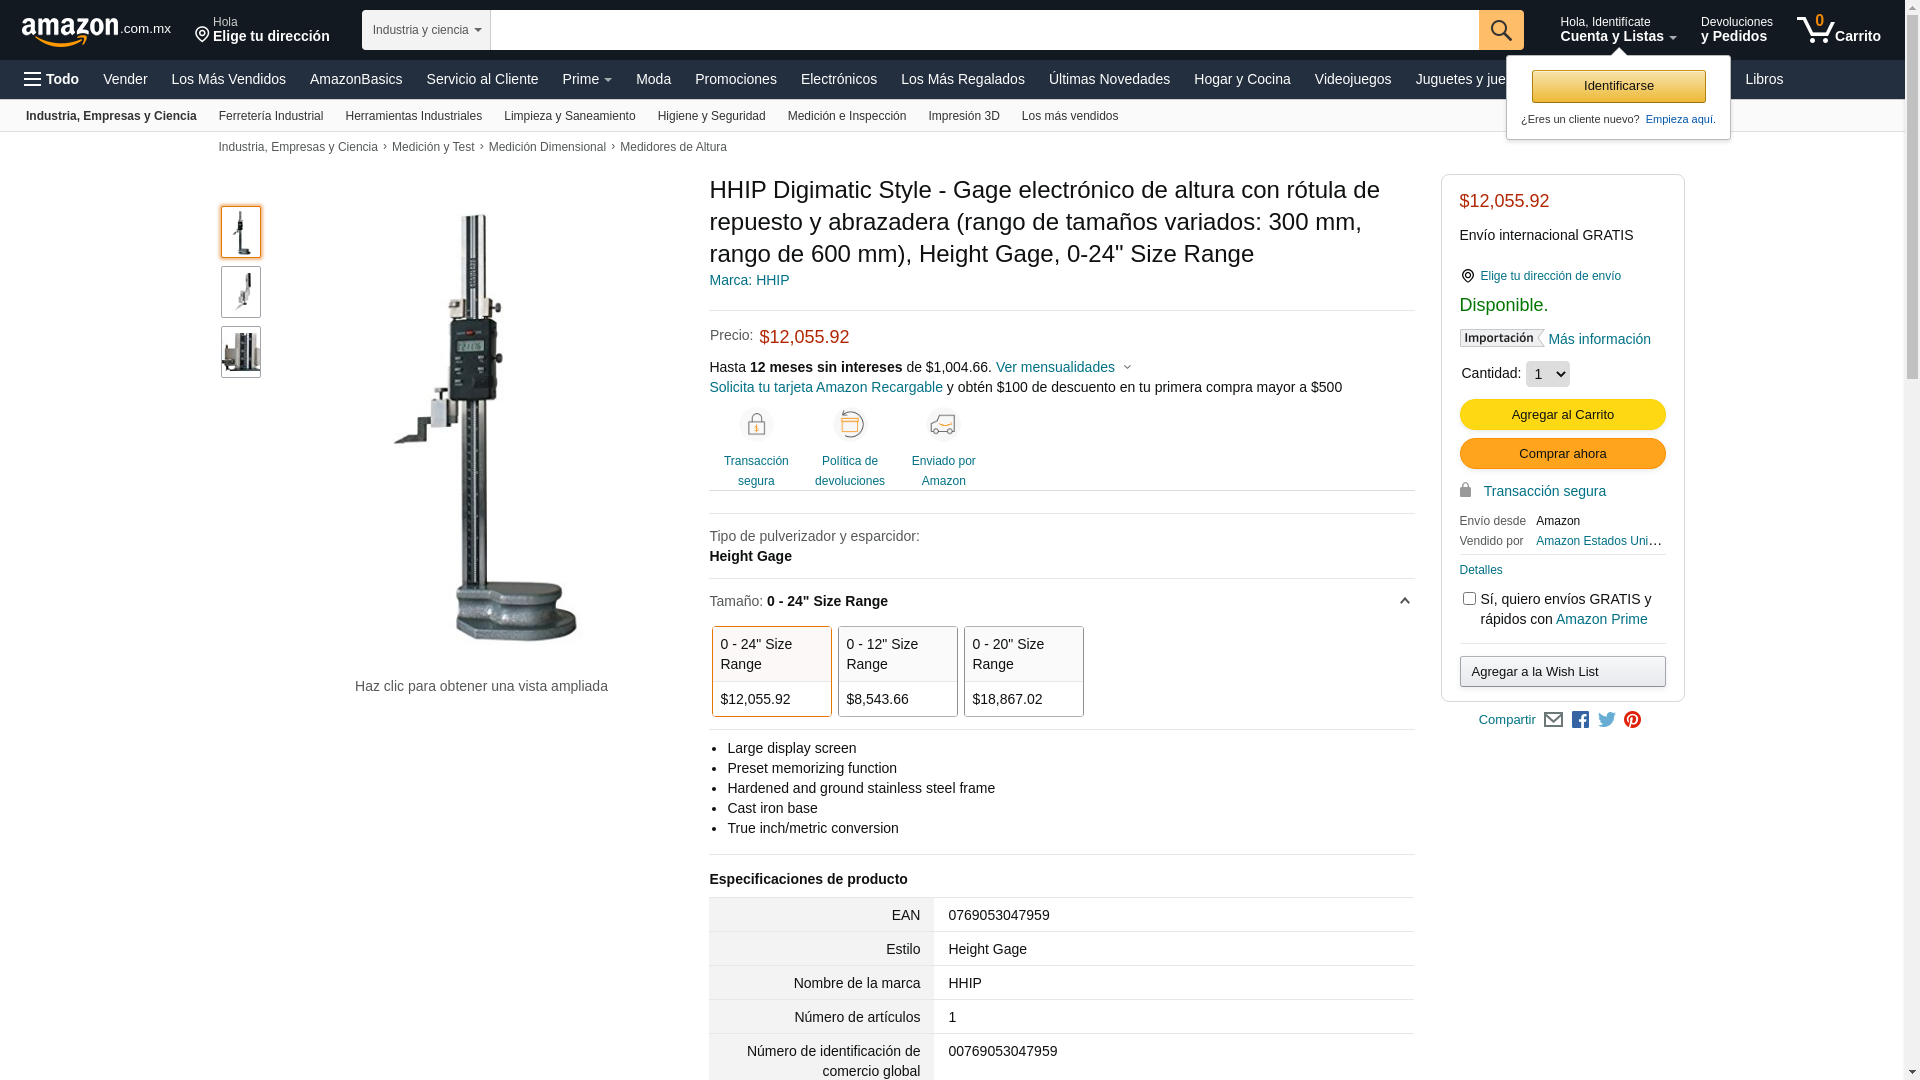Screen dimensions: 1920x1080
Task: Open the Videojuegos navigation menu item
Action: [x=1352, y=79]
